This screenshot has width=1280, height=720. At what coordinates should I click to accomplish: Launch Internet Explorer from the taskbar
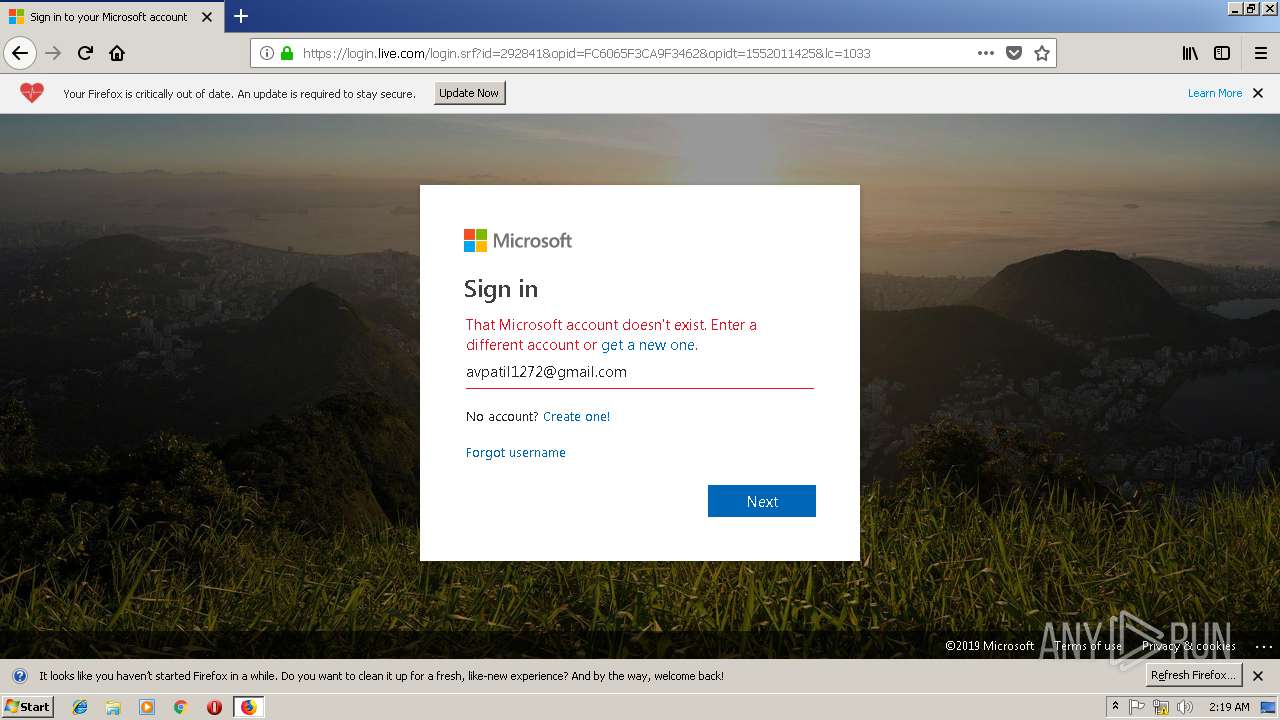click(x=80, y=707)
